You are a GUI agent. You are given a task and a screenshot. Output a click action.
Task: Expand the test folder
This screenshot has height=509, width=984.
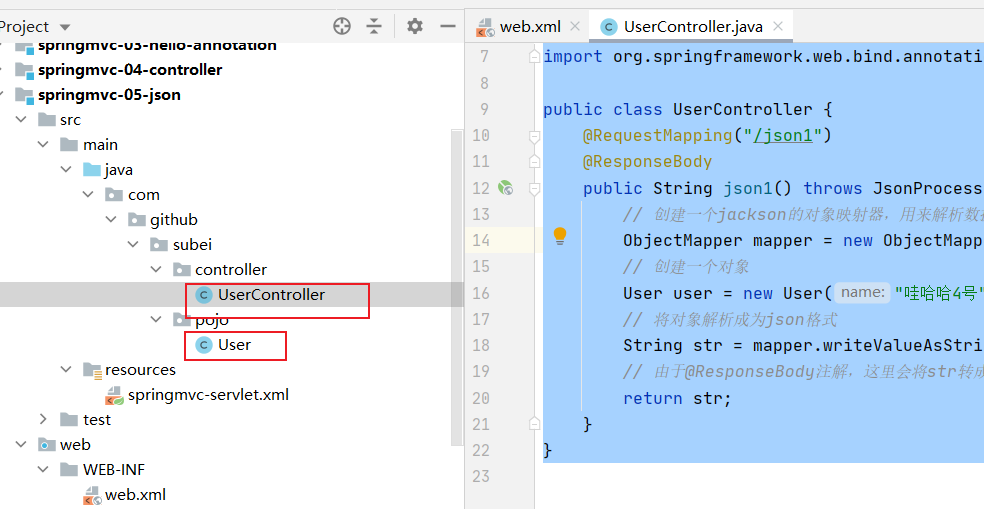43,419
